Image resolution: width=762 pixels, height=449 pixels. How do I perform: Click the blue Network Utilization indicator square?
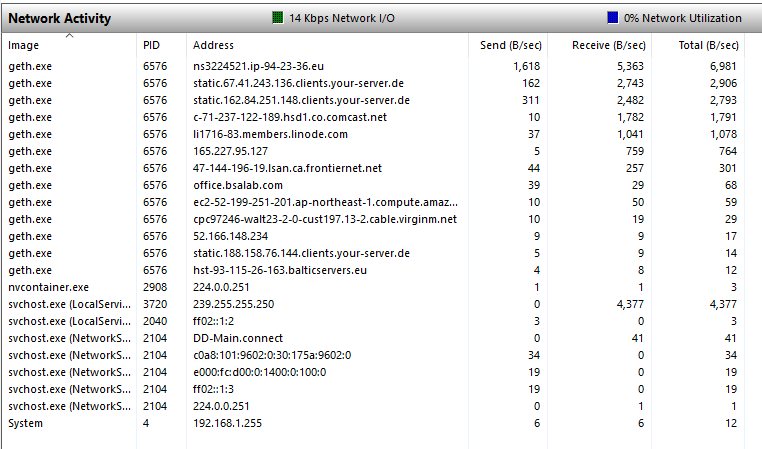[613, 18]
